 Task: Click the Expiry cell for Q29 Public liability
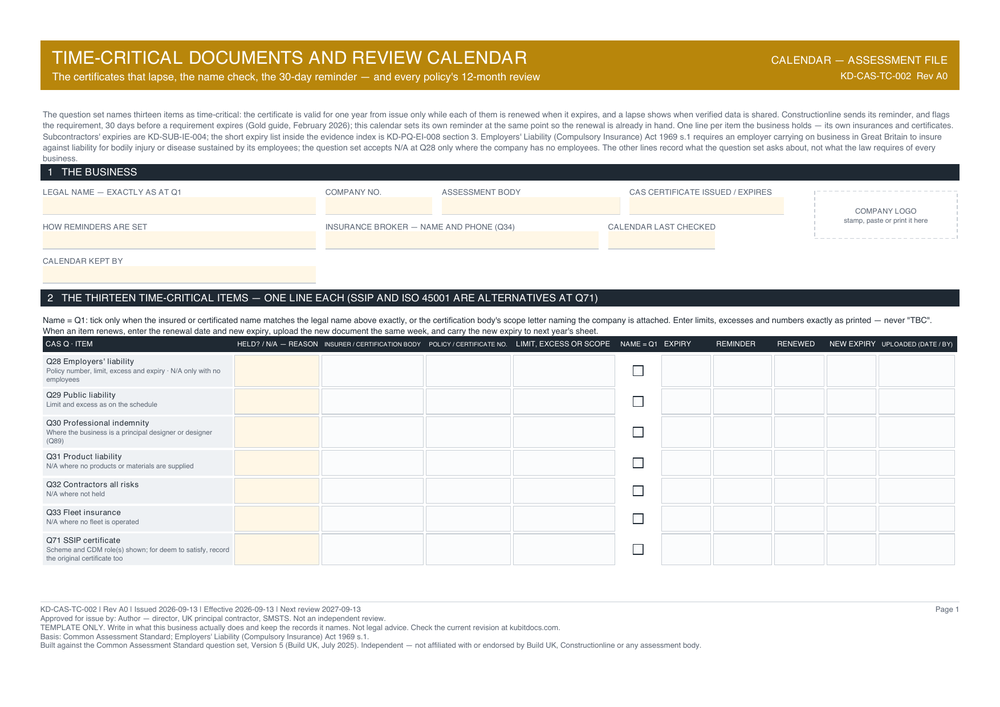tap(686, 402)
